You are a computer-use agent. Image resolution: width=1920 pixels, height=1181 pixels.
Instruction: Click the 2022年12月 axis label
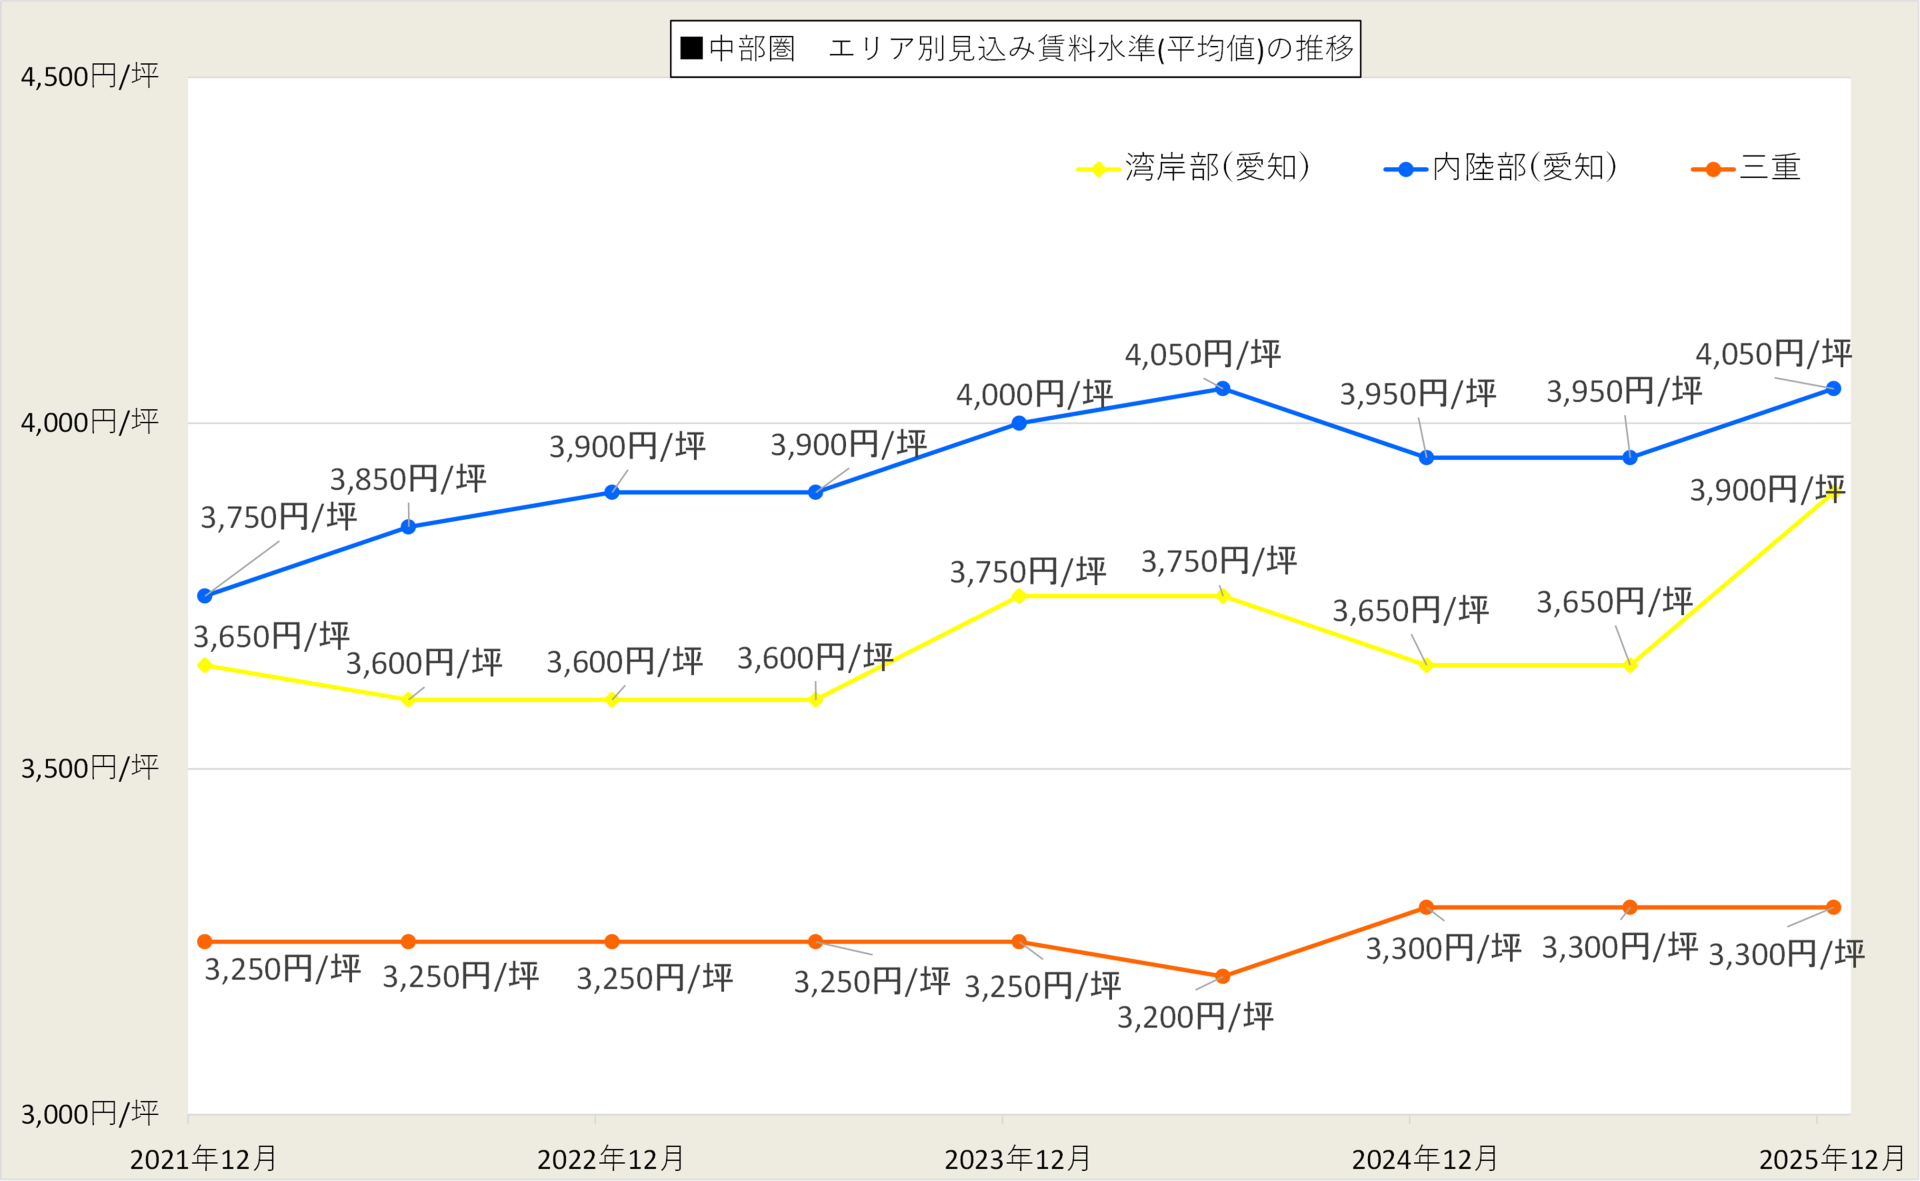click(x=611, y=1159)
